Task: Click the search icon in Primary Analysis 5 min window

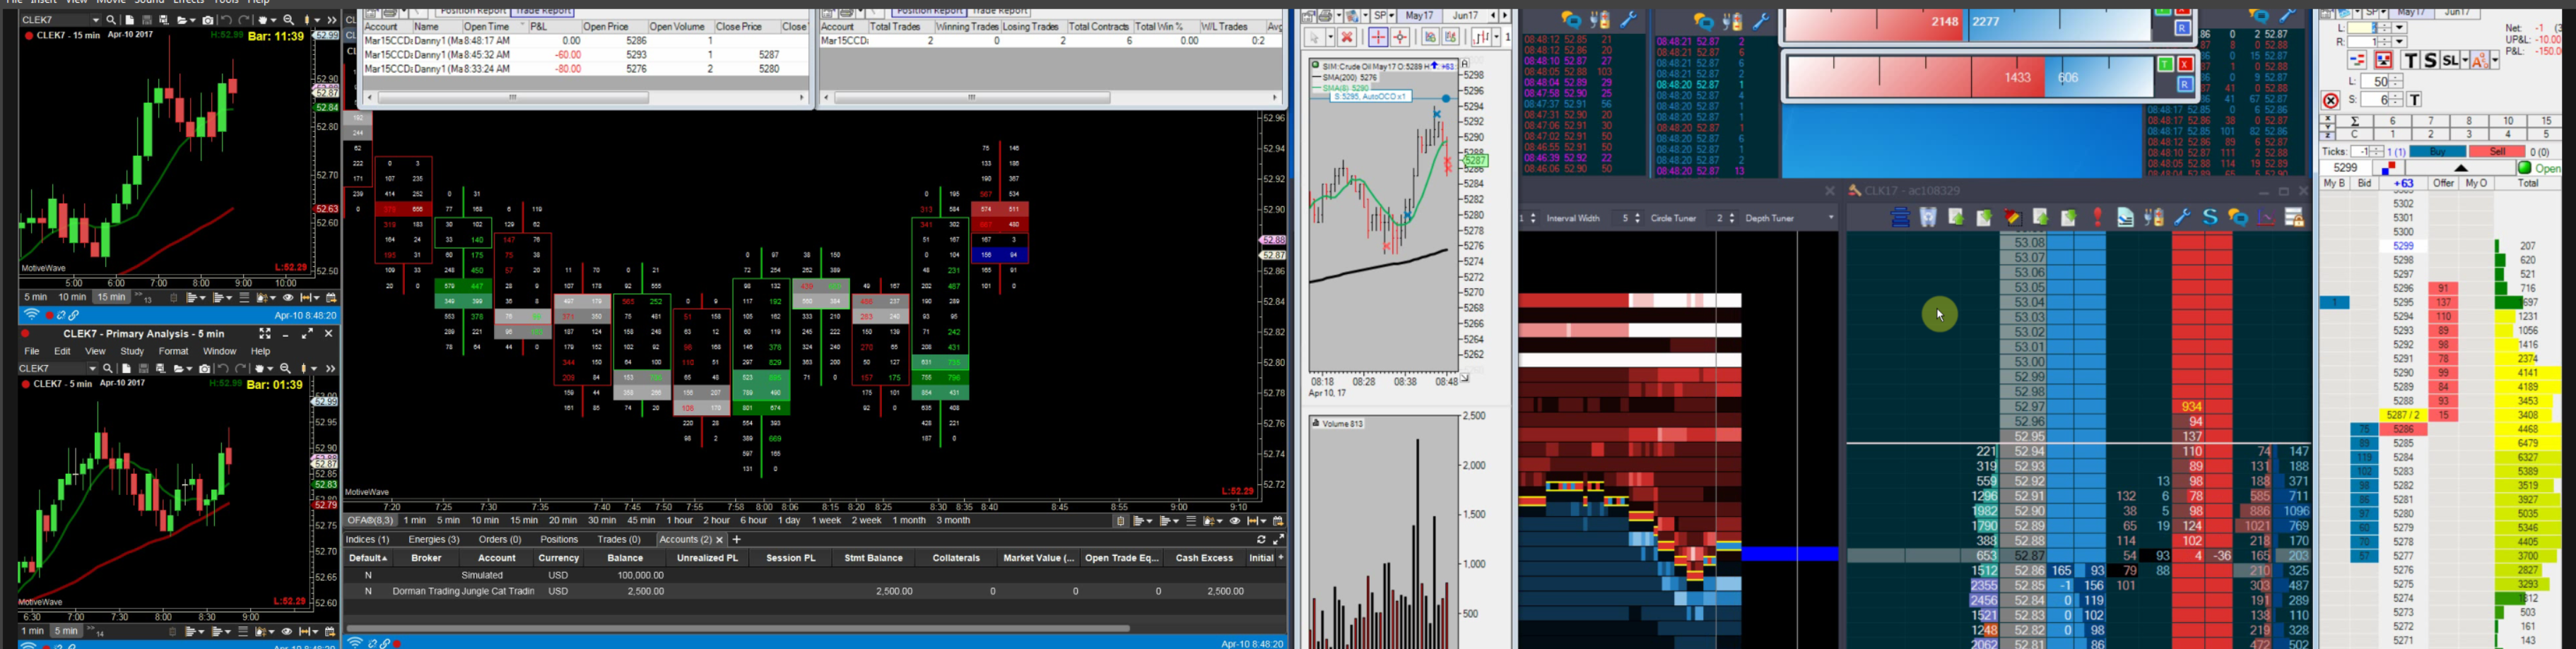Action: [x=108, y=369]
